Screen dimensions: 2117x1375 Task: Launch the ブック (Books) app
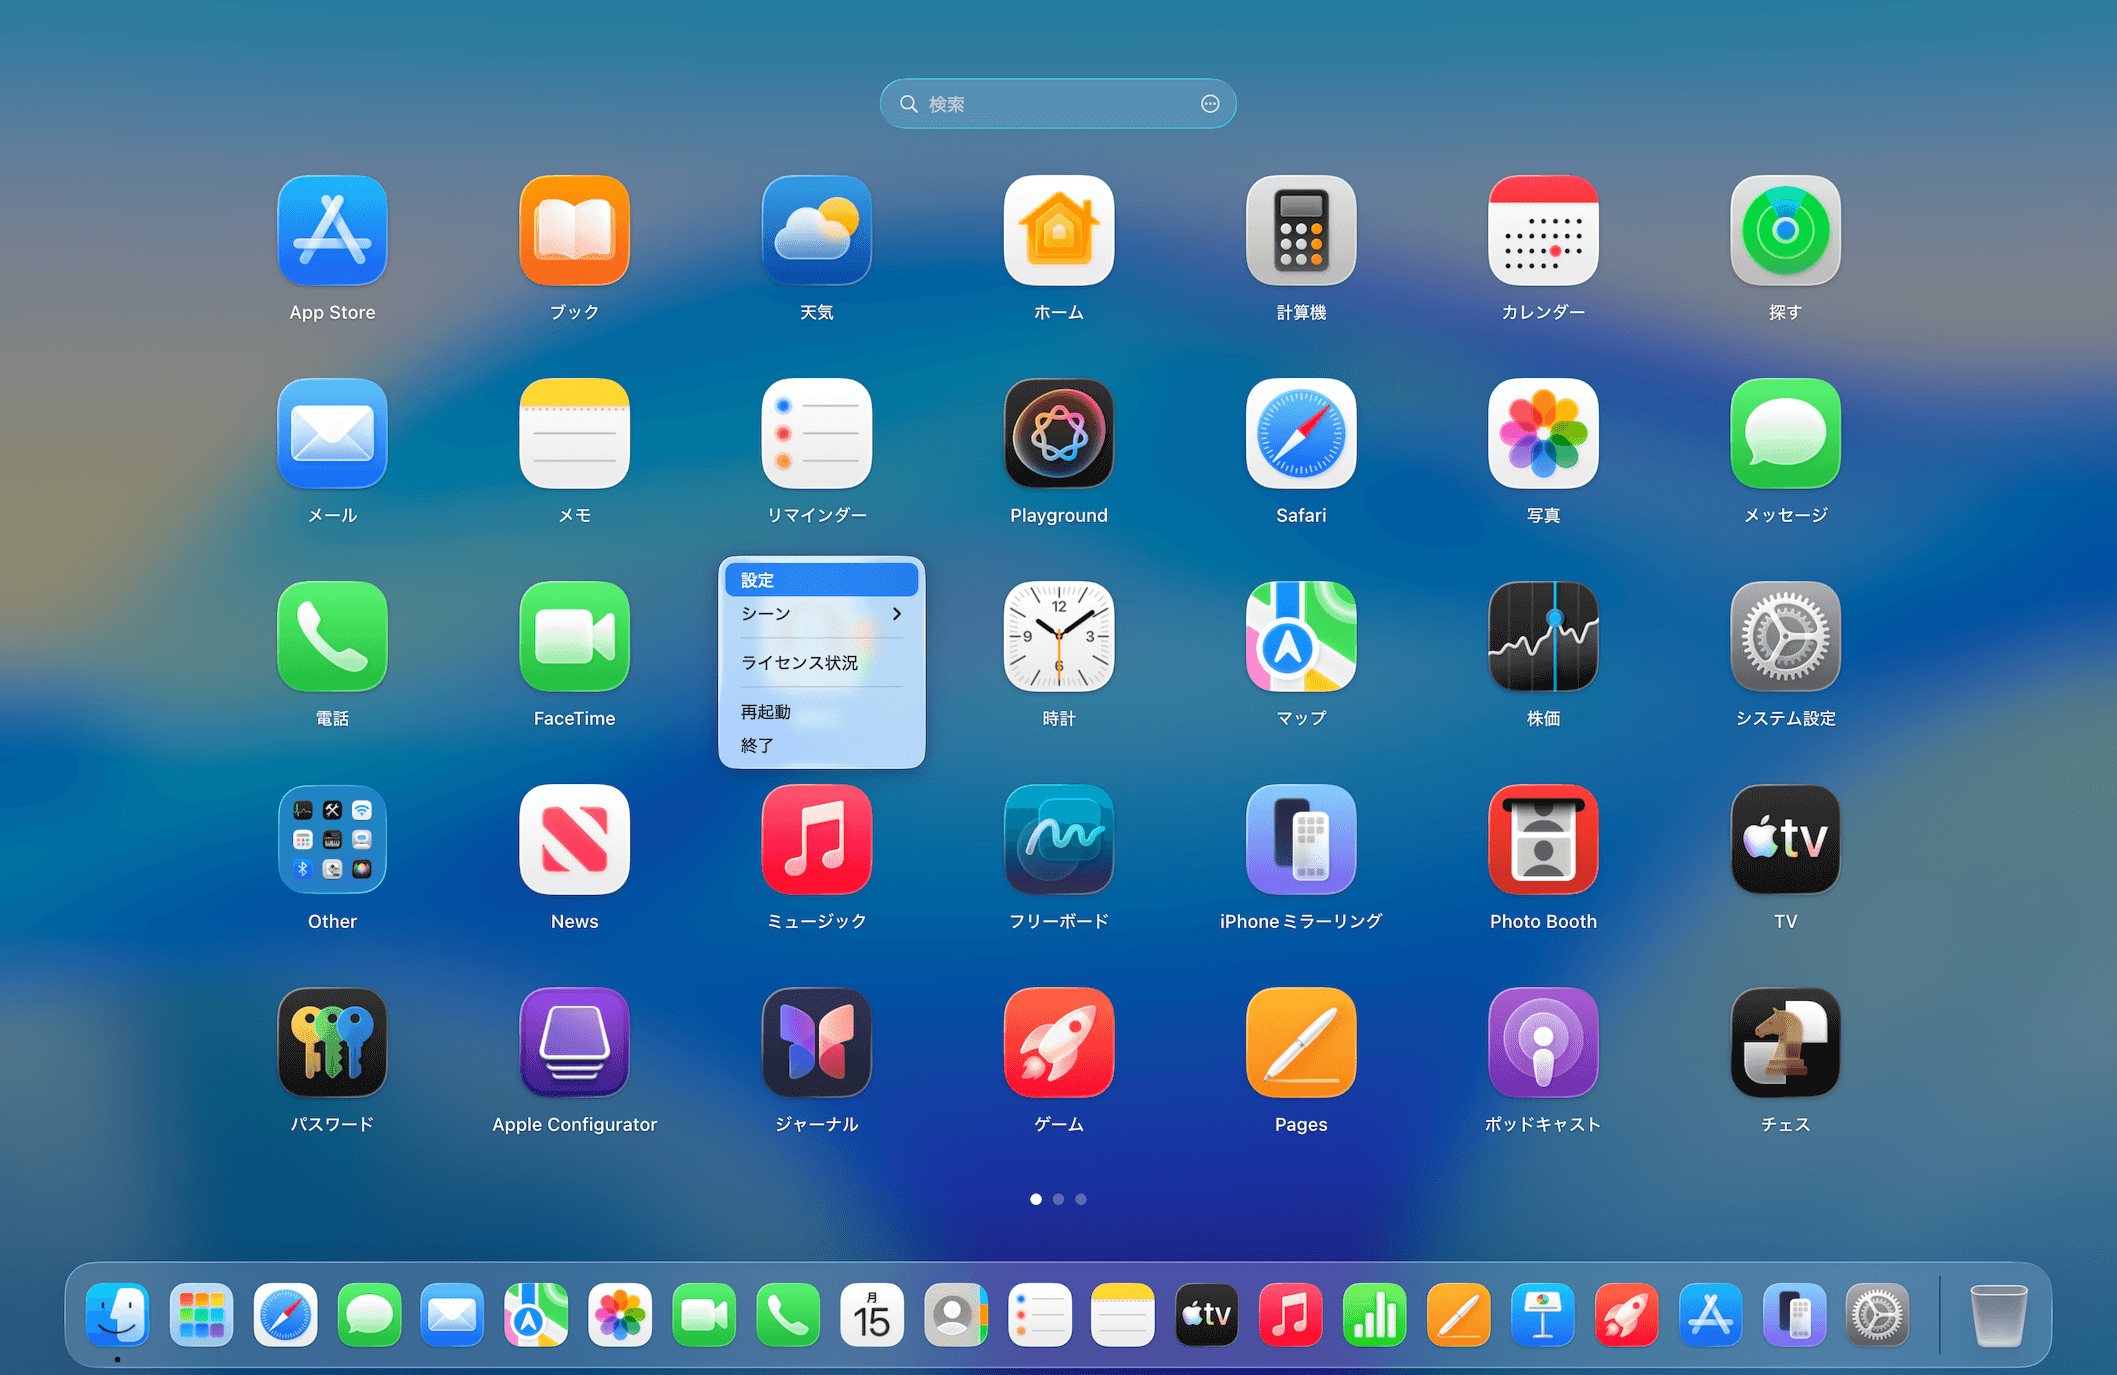574,231
